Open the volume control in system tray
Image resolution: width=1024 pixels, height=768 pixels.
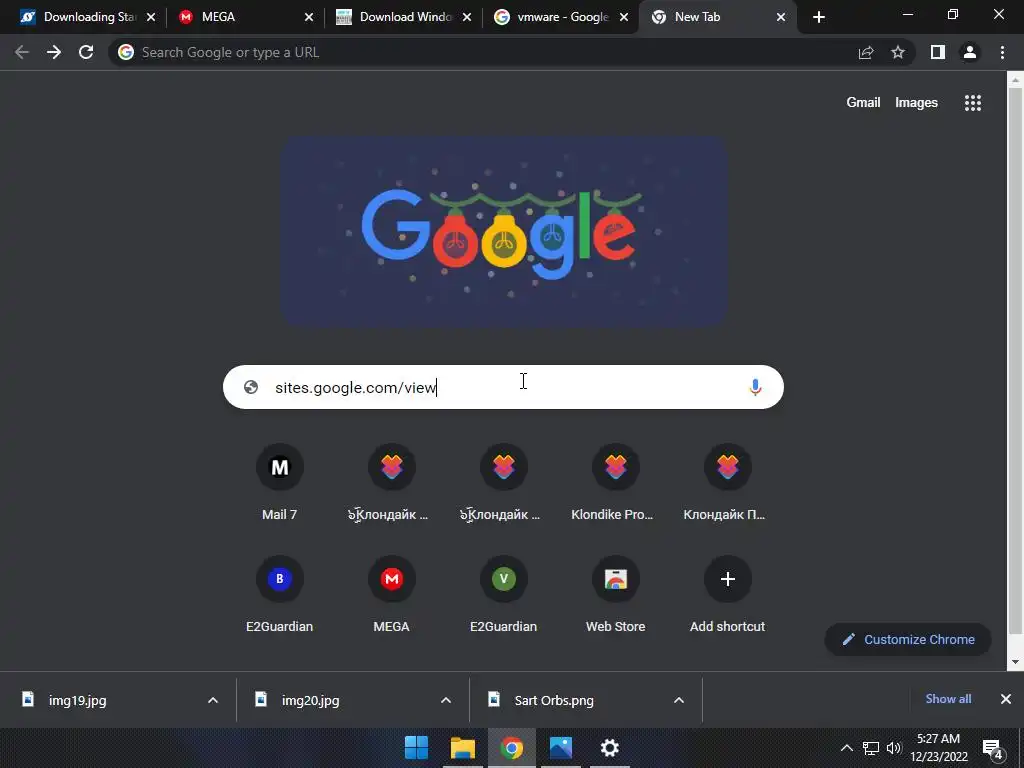pyautogui.click(x=894, y=748)
